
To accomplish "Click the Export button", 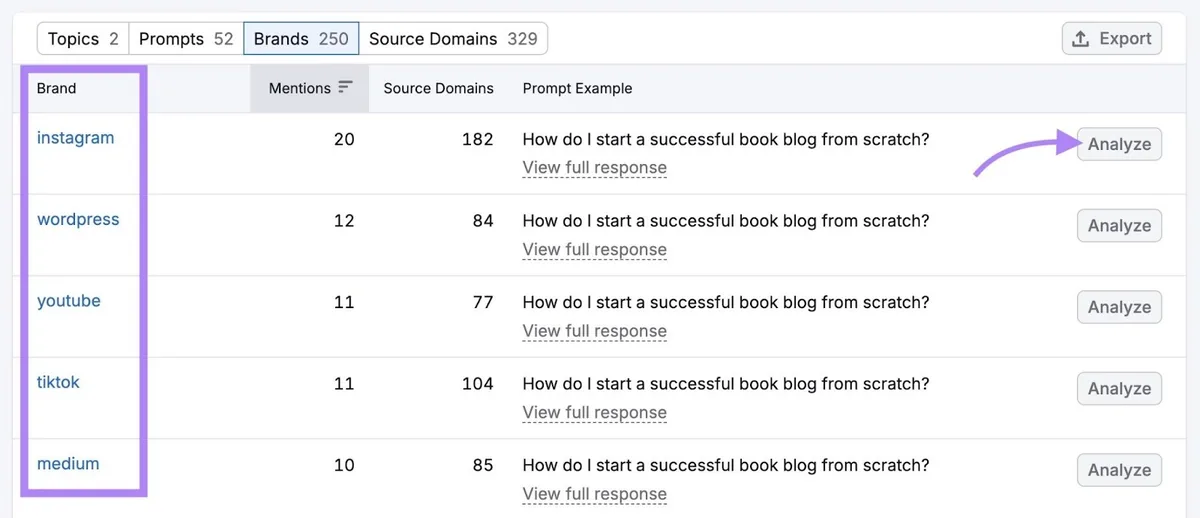I will [1112, 39].
